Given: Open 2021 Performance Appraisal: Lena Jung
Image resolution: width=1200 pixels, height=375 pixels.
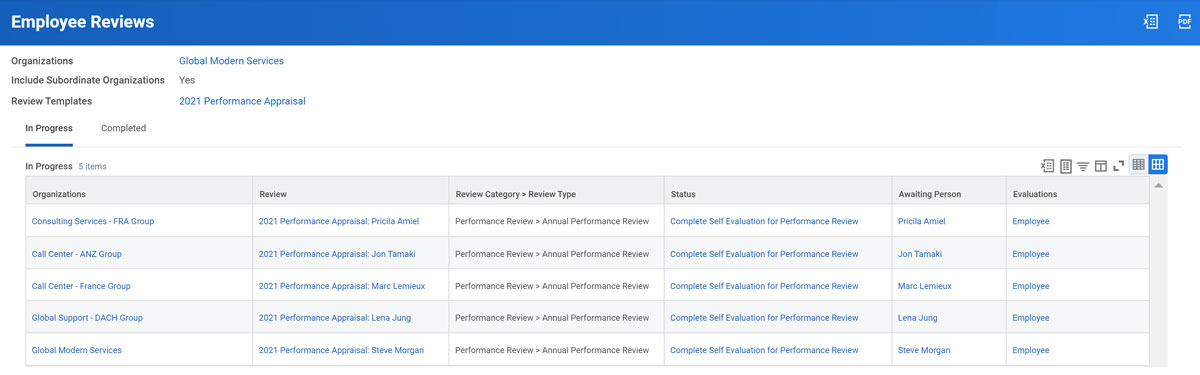Looking at the screenshot, I should 335,318.
